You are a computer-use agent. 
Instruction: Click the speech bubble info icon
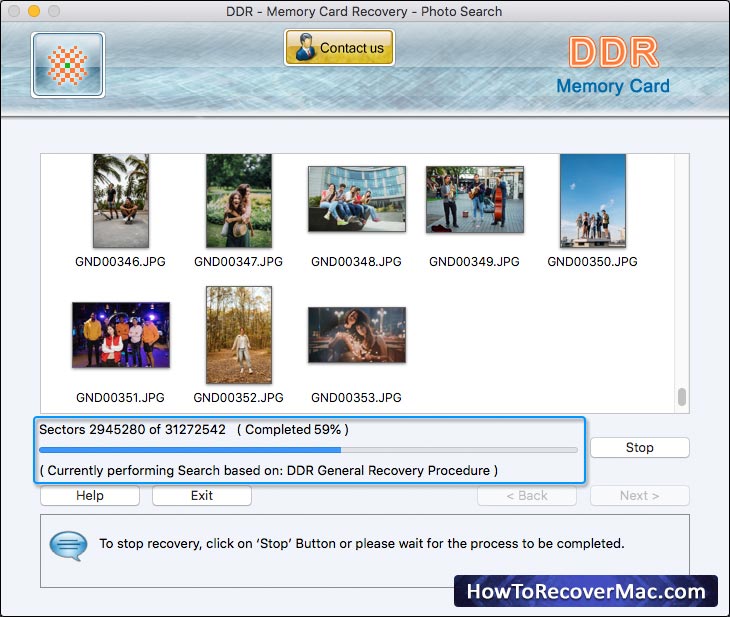tap(68, 545)
